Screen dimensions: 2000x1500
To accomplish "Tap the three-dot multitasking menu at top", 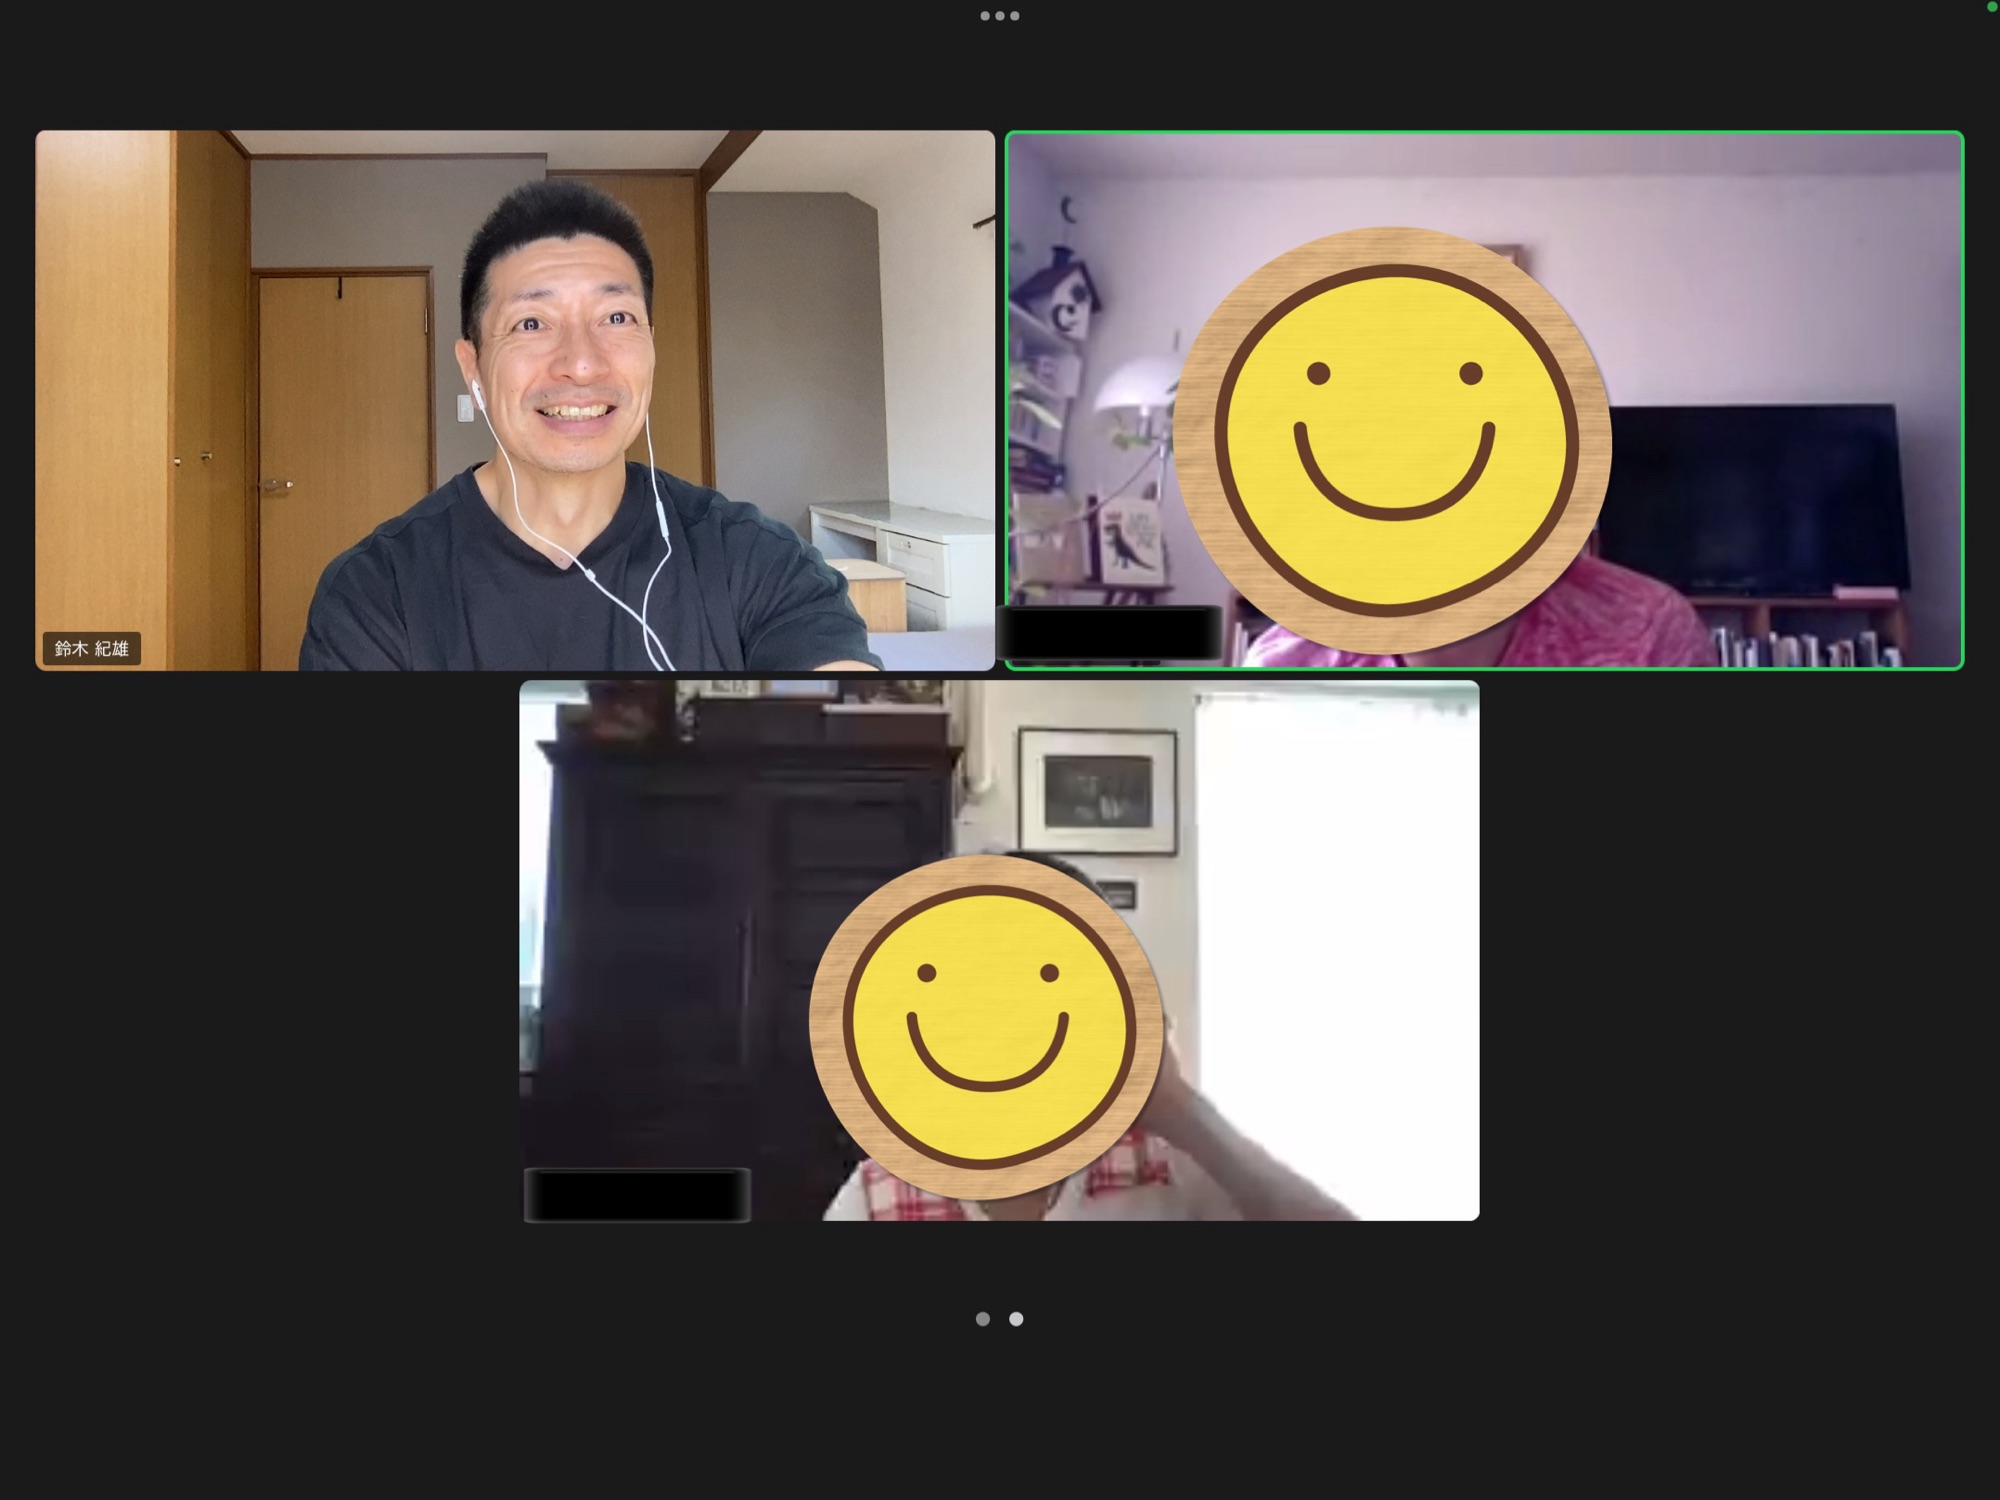I will pos(999,16).
